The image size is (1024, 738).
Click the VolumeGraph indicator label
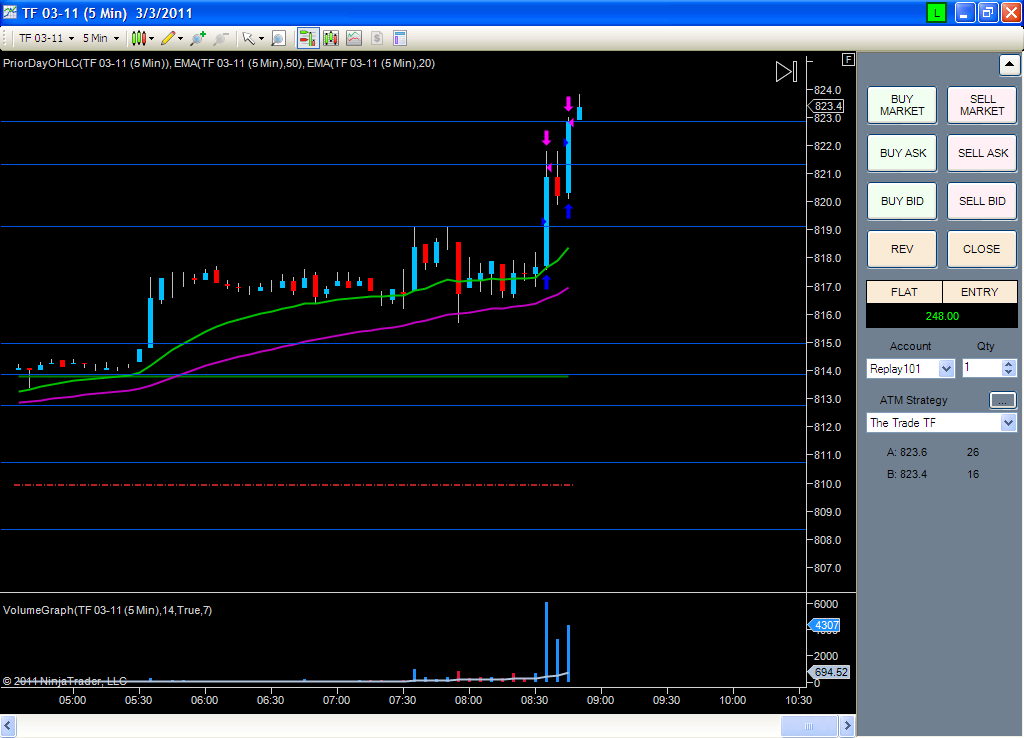pos(107,610)
